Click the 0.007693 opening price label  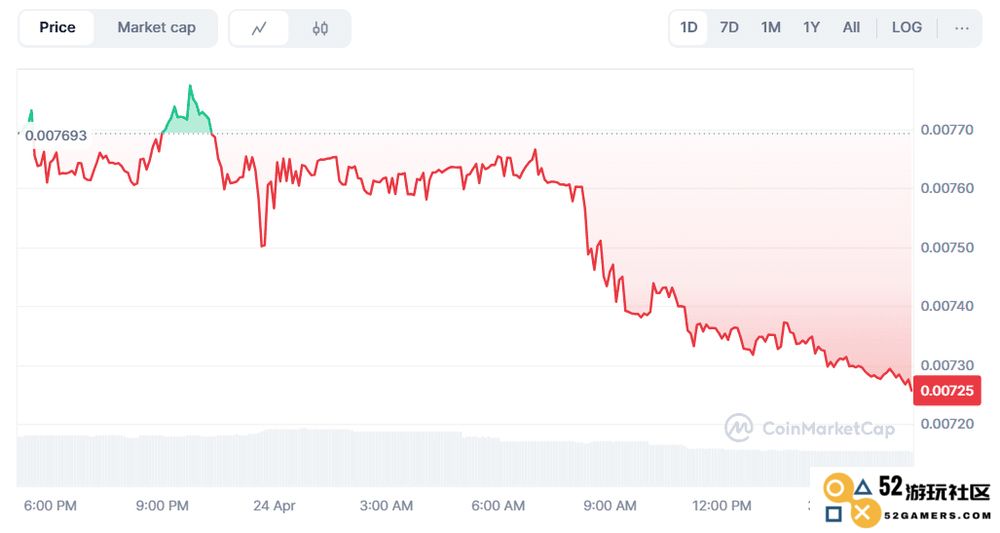coord(55,135)
